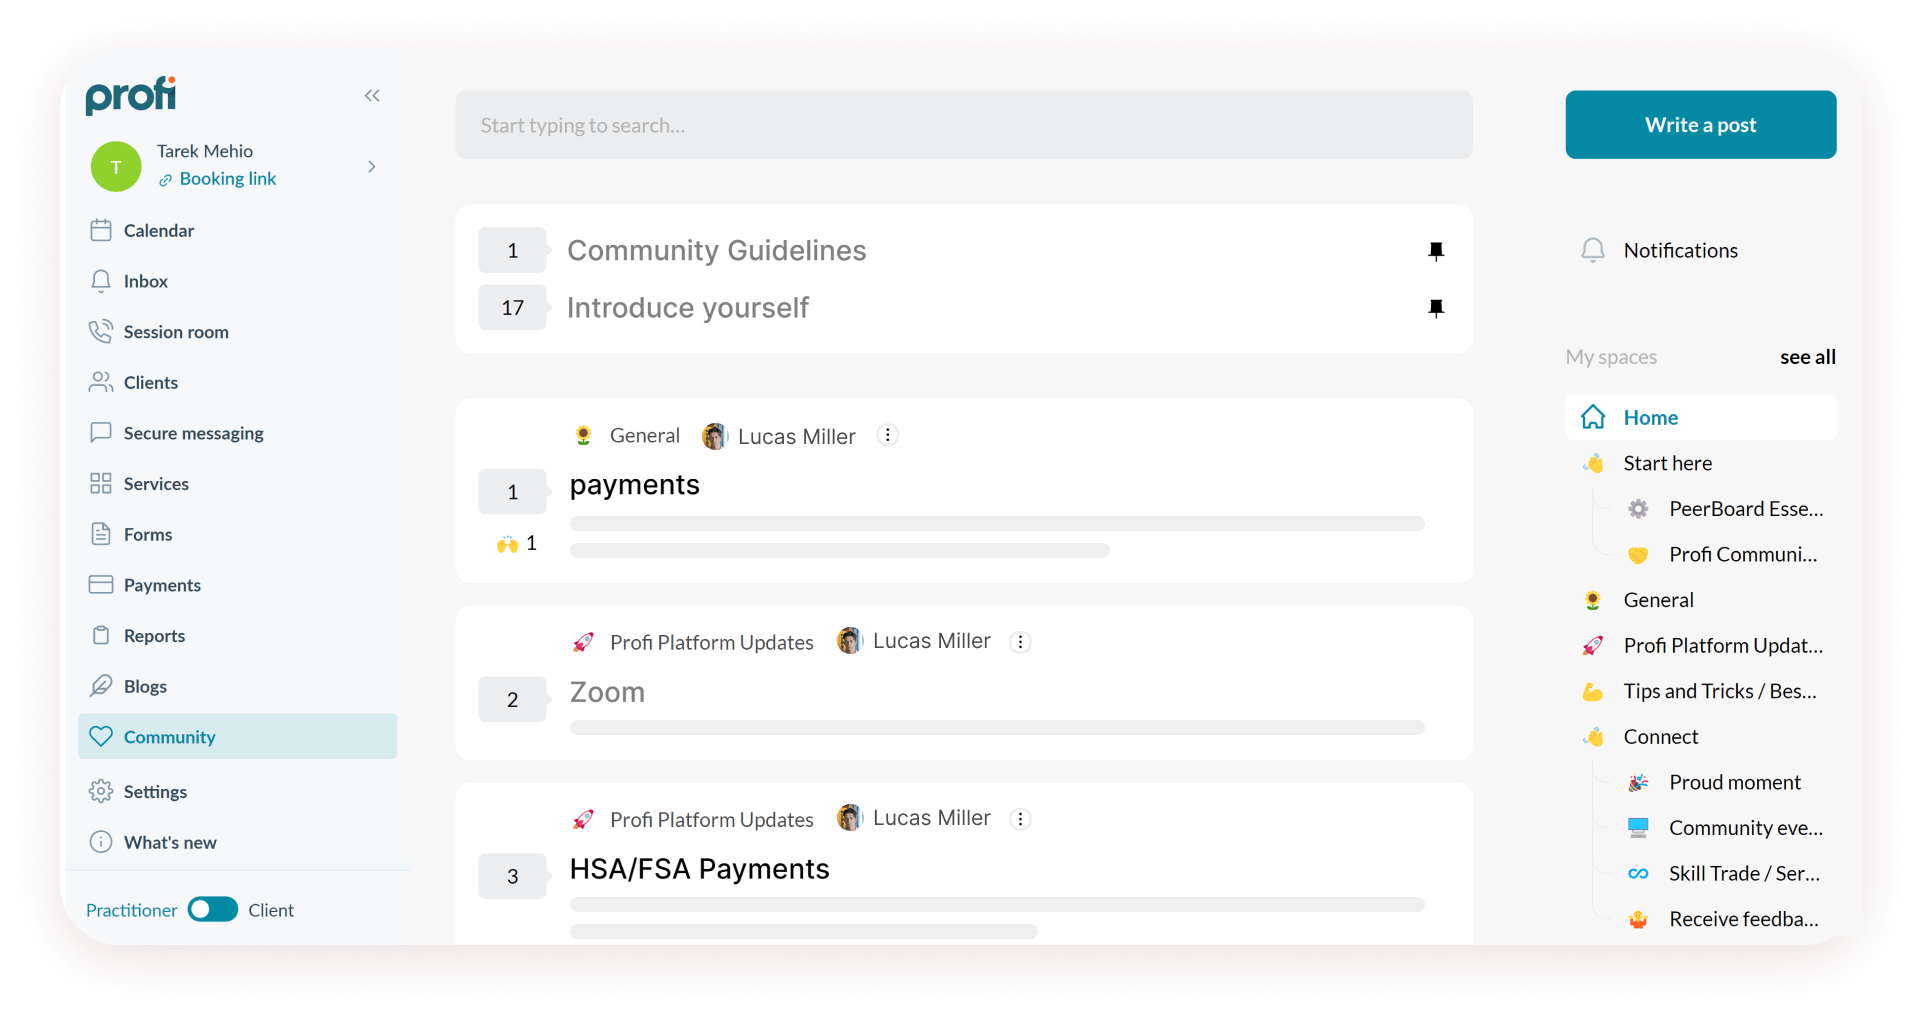This screenshot has height=1017, width=1923.
Task: Expand the Start here space
Action: click(x=1667, y=463)
